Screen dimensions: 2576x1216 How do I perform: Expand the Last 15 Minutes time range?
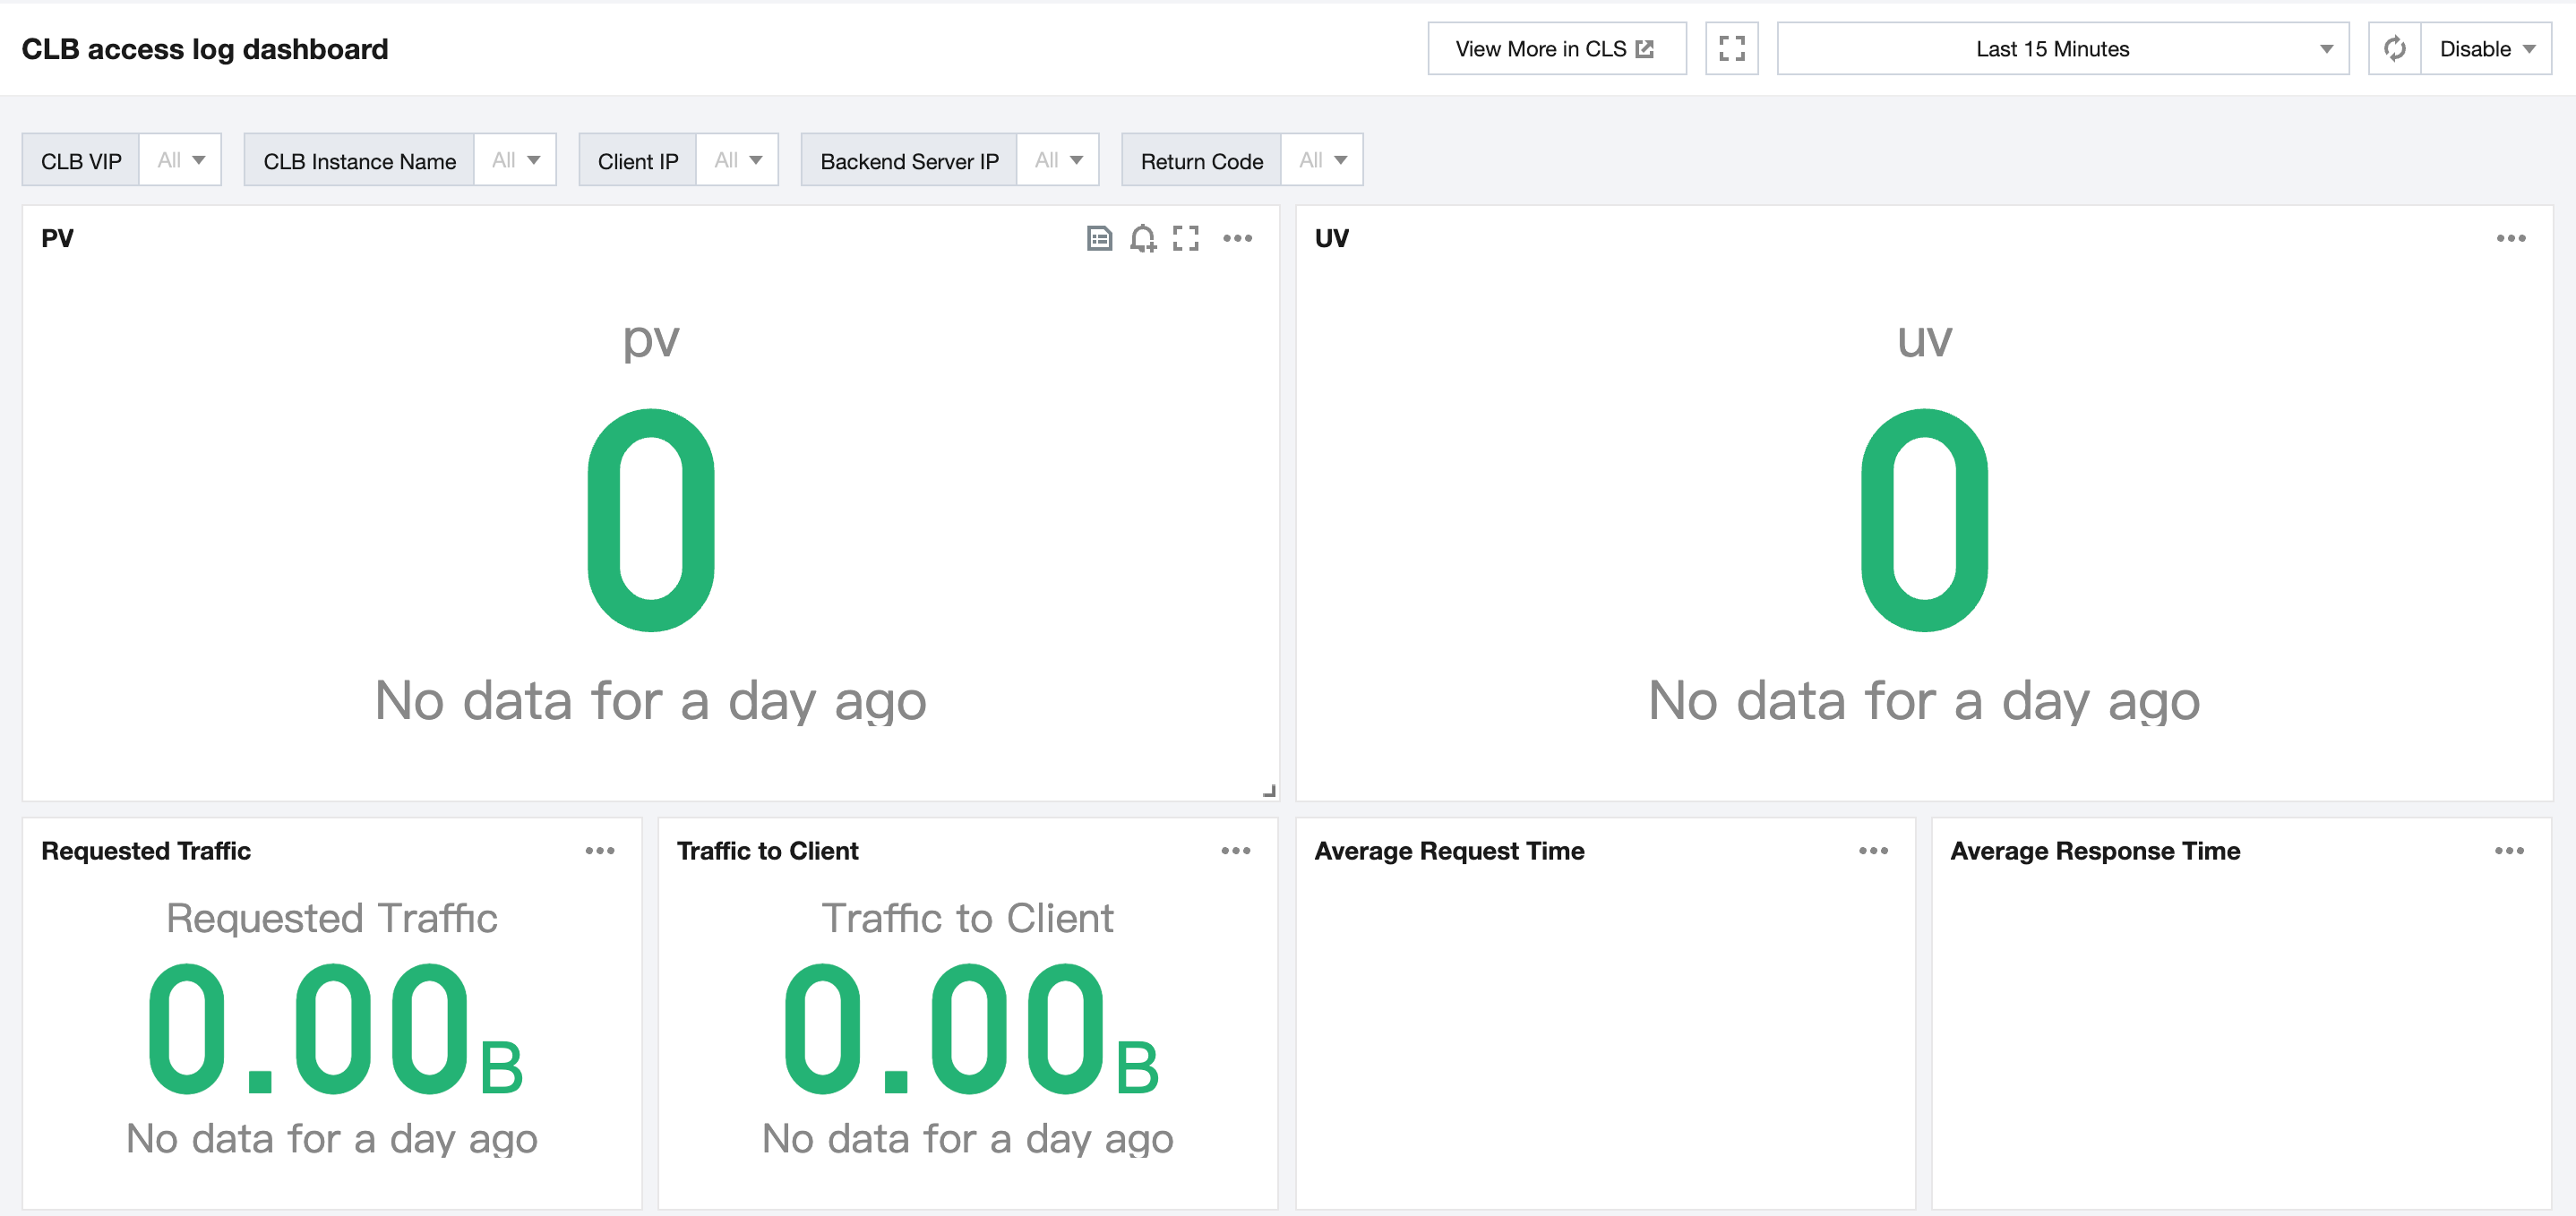coord(2062,48)
